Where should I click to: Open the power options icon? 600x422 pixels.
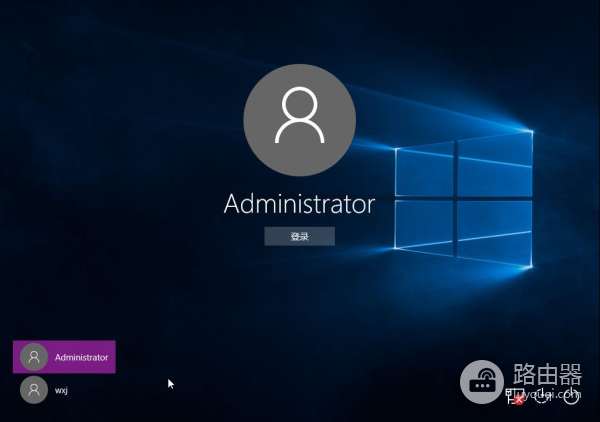(571, 397)
